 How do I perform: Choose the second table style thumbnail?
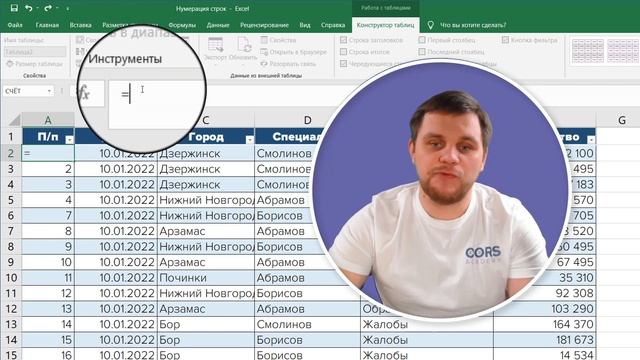[x=623, y=51]
